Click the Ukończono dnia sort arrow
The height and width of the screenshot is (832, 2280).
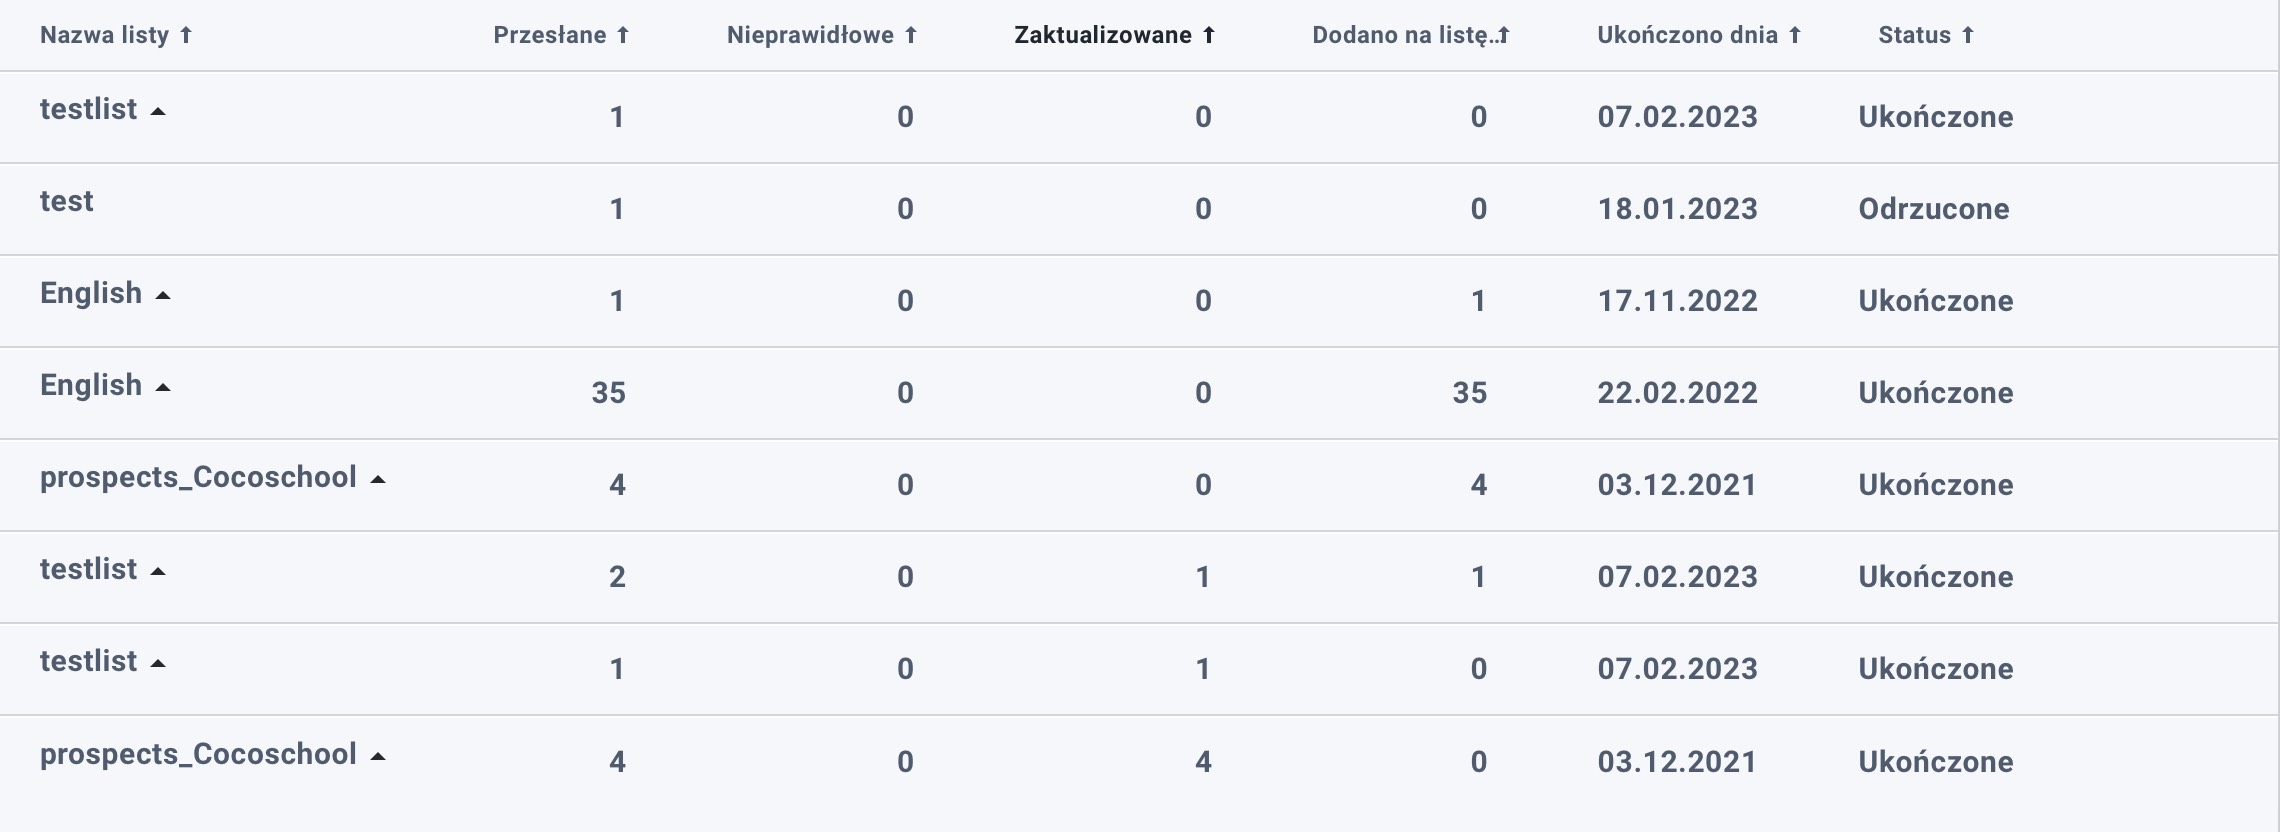point(1794,36)
